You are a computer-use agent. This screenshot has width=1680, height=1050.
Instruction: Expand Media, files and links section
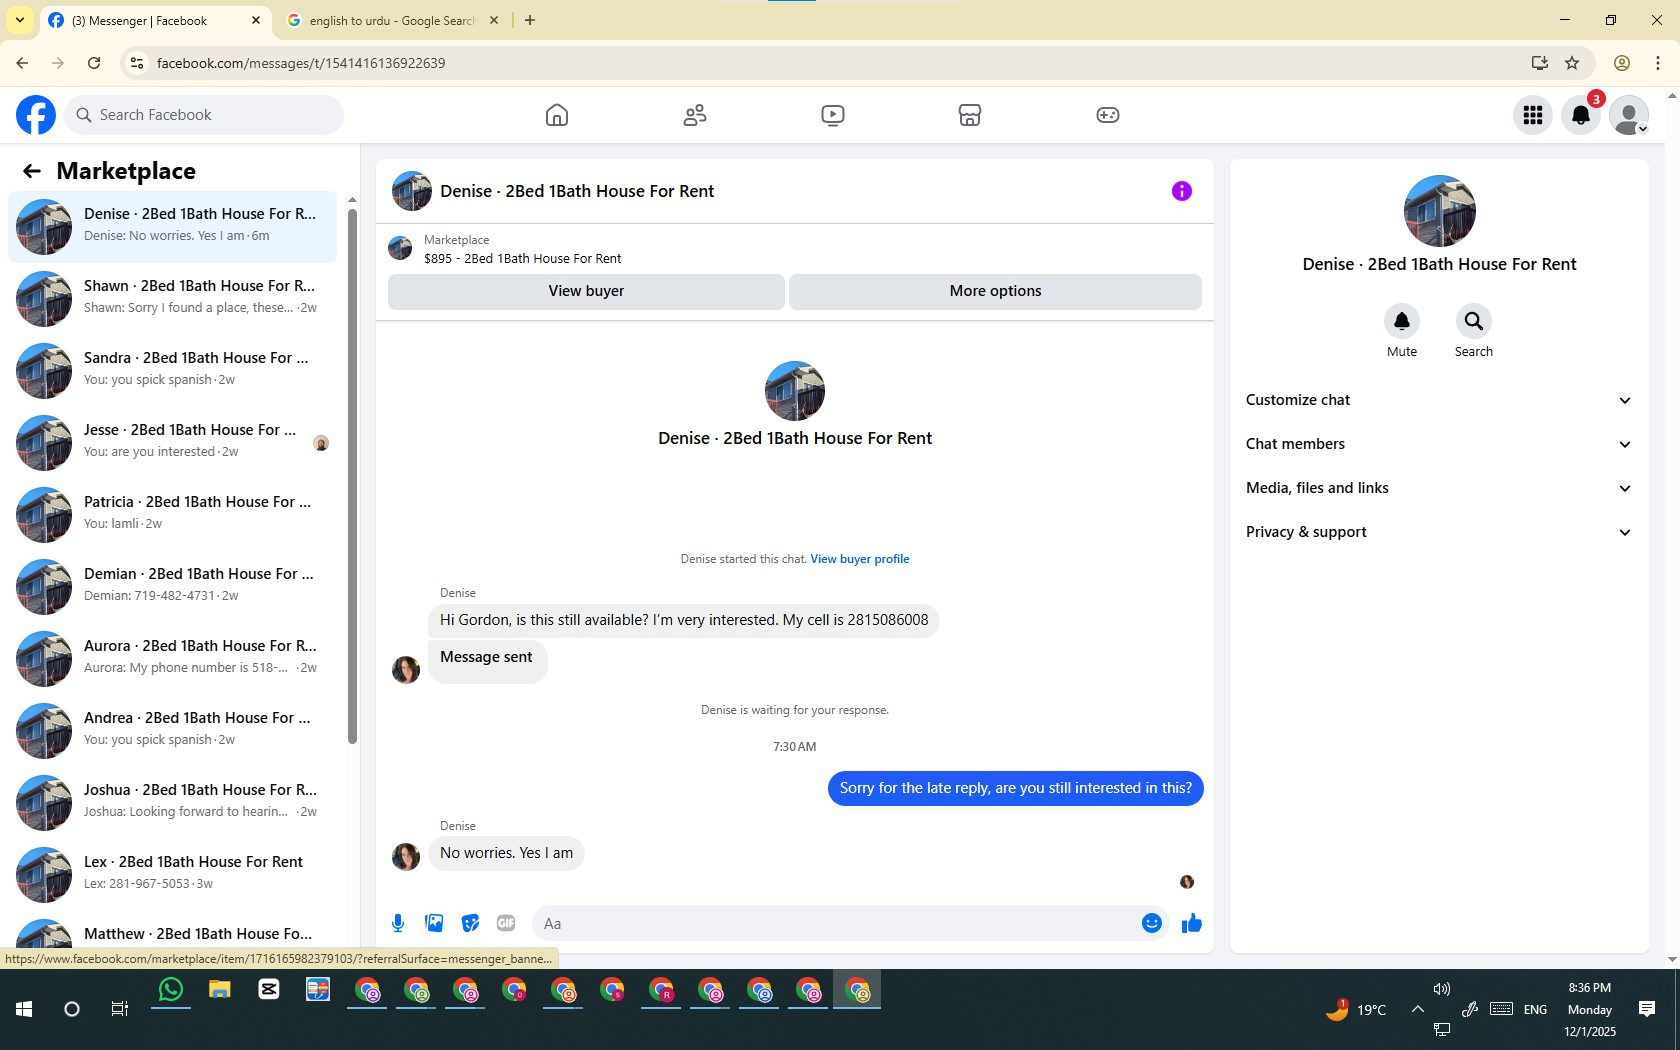point(1439,488)
